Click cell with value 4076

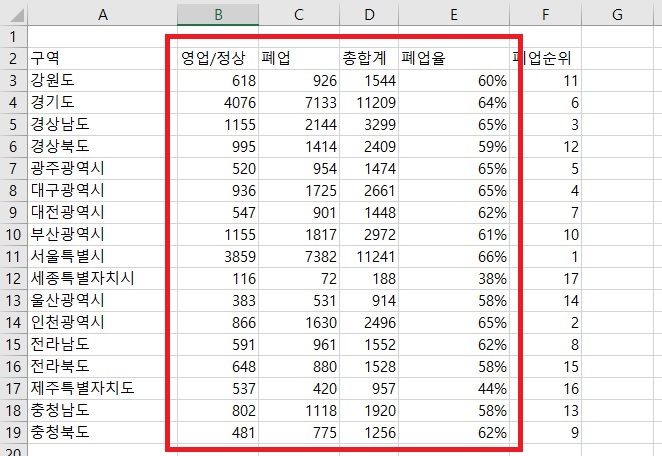[x=218, y=102]
